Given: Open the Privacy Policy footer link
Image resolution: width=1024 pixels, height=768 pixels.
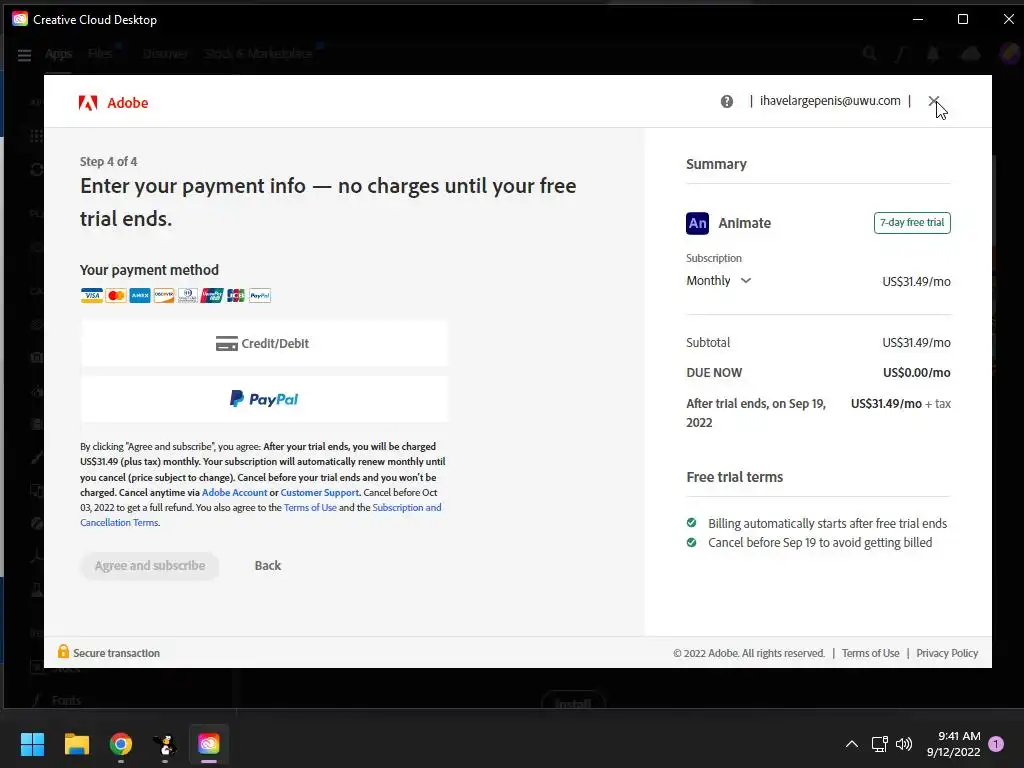Looking at the screenshot, I should (947, 653).
